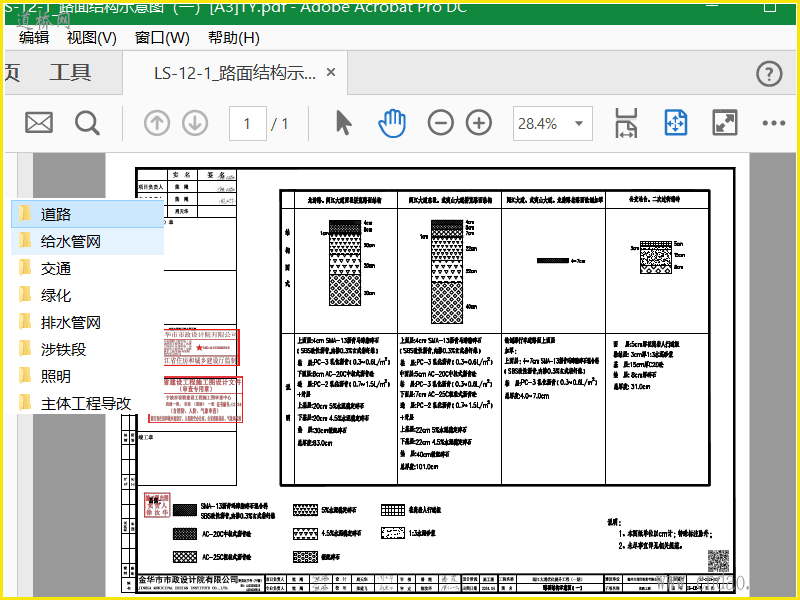This screenshot has height=600, width=800.
Task: Open the 编辑 menu
Action: click(x=34, y=38)
